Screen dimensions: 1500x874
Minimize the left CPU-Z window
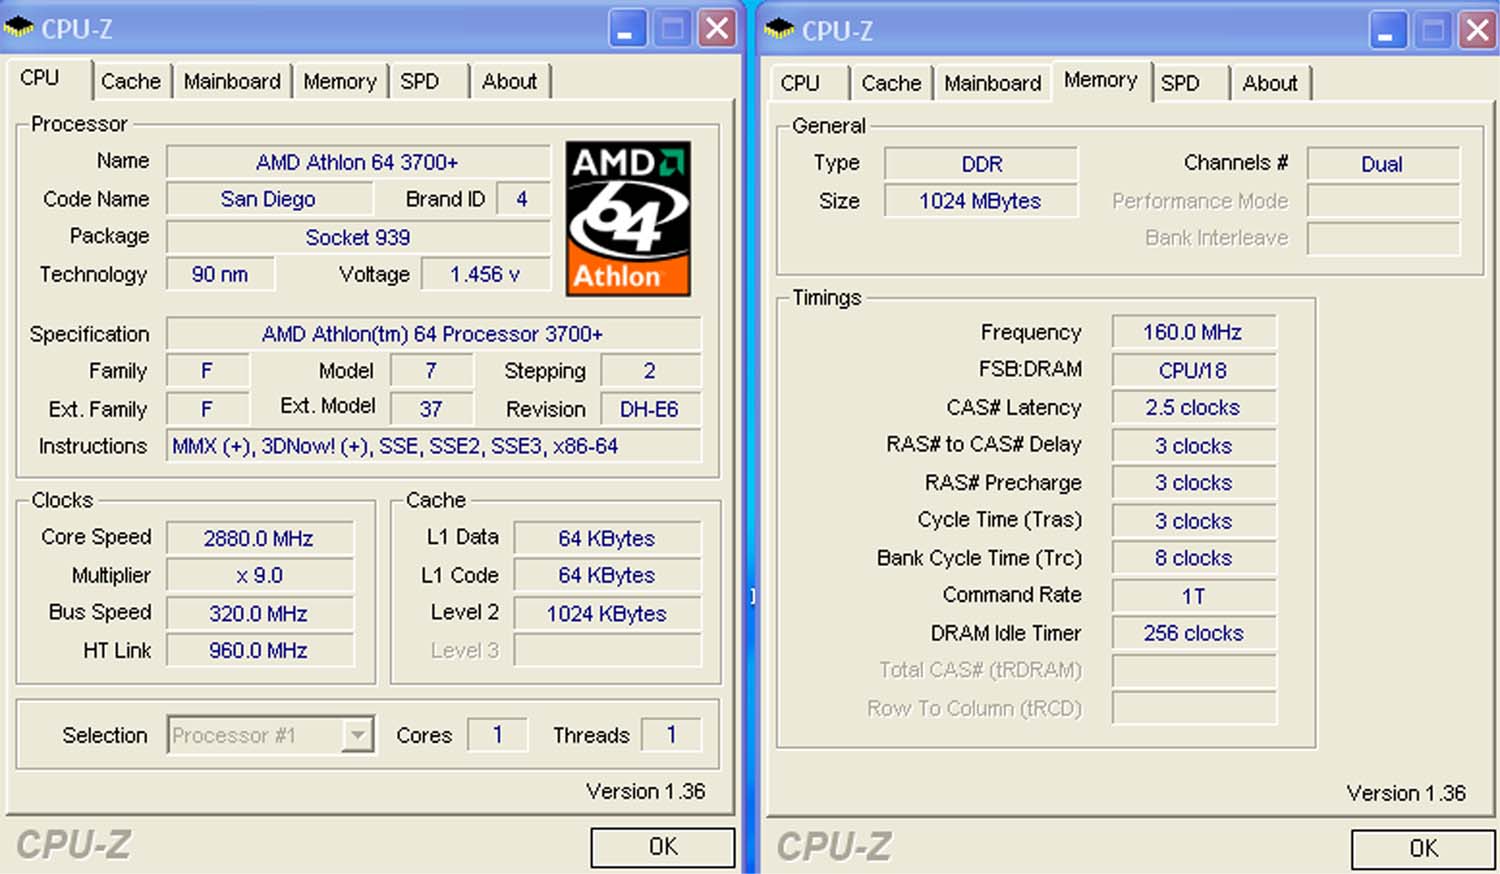[627, 29]
